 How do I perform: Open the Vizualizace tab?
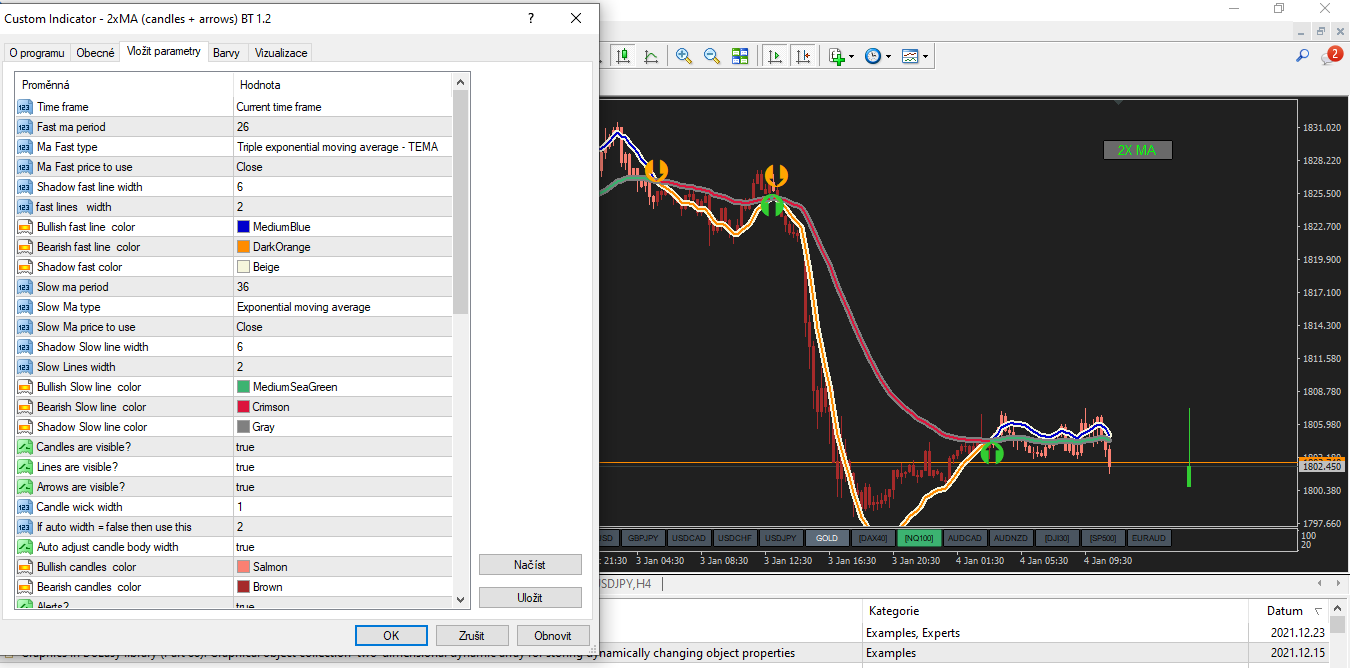coord(281,53)
